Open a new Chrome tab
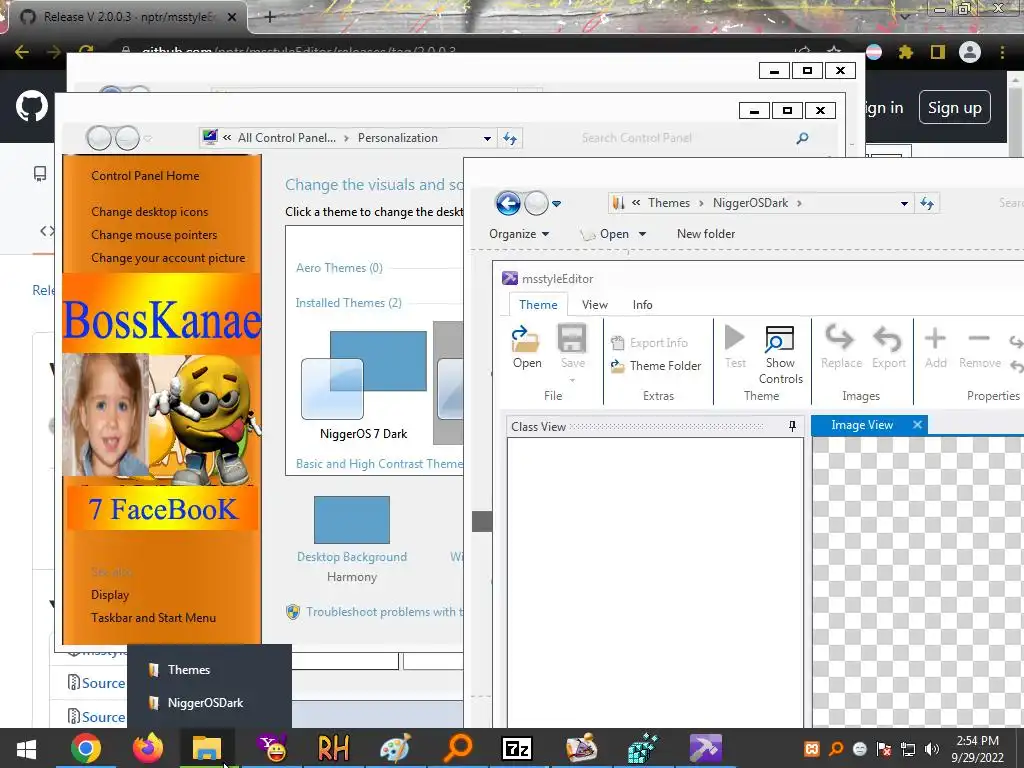 pos(270,17)
